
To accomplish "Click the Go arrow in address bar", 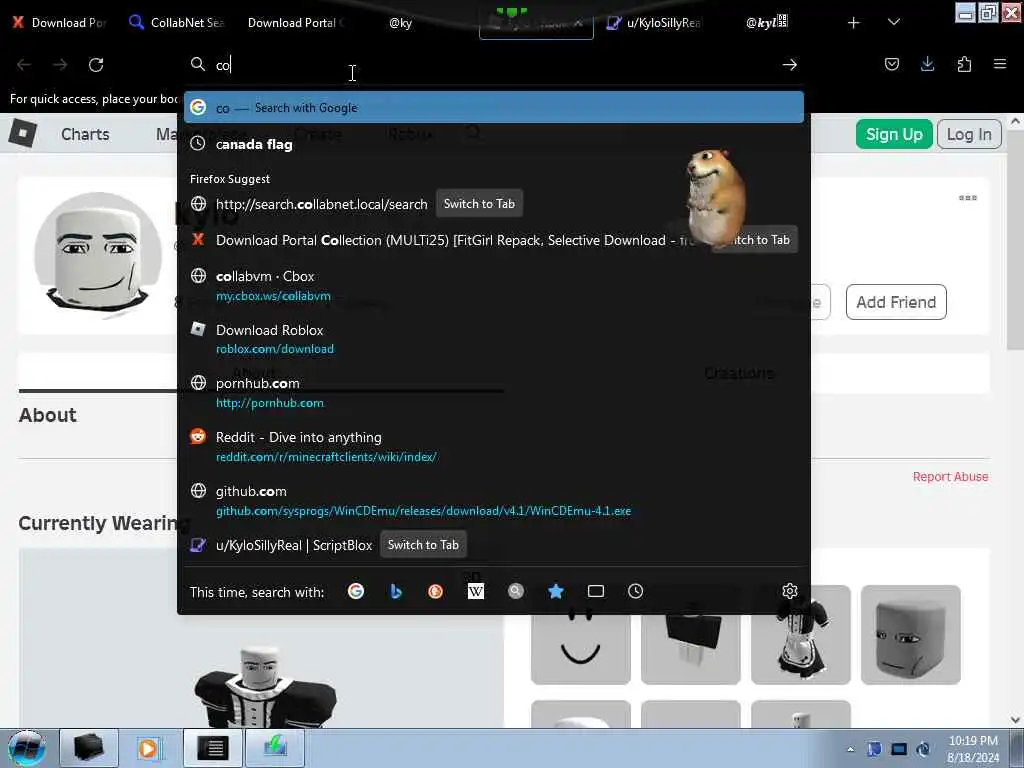I will point(790,65).
